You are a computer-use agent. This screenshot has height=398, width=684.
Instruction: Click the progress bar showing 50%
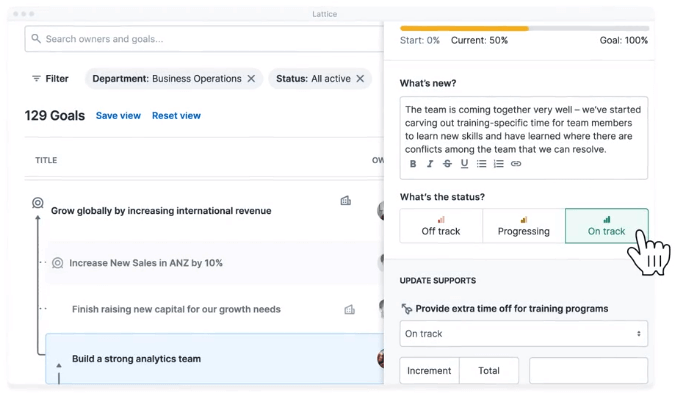click(524, 28)
